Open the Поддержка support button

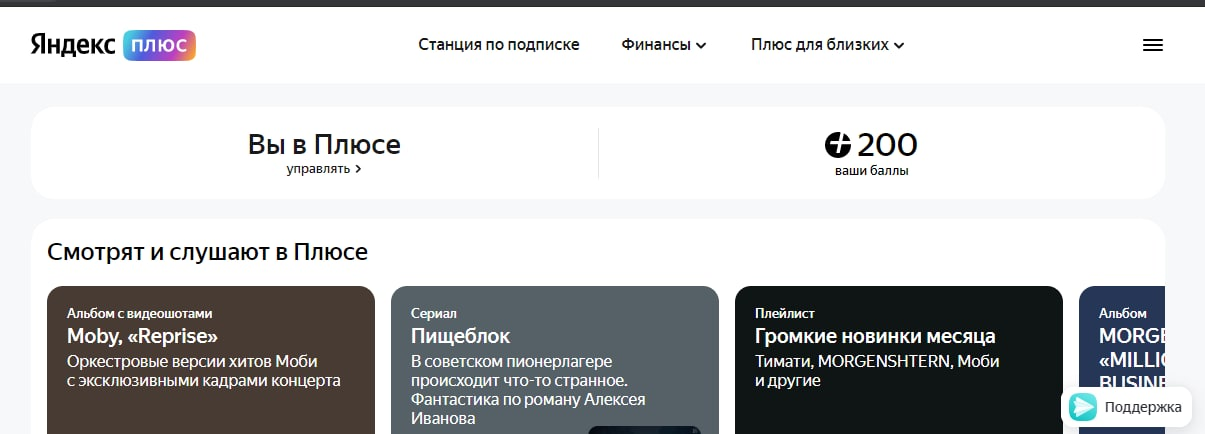(x=1126, y=407)
